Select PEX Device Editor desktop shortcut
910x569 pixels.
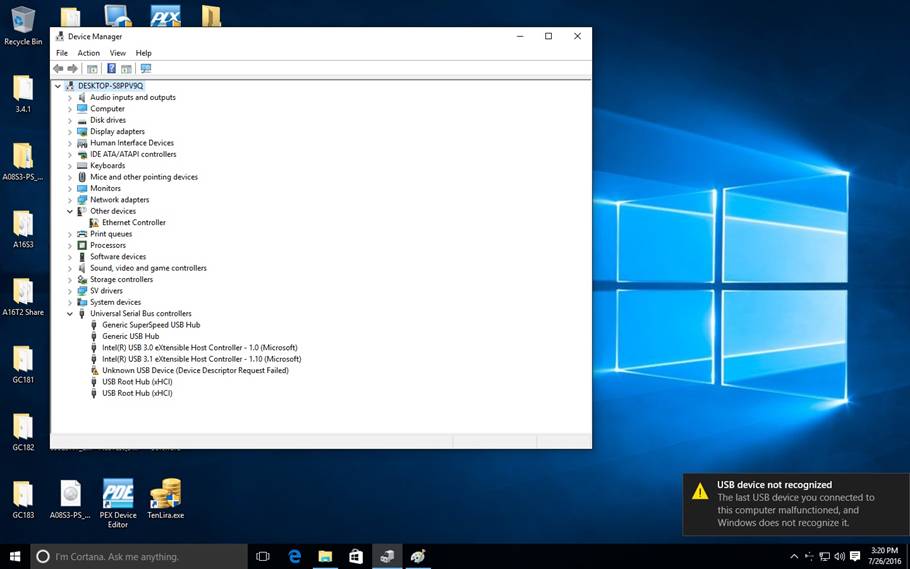tap(118, 503)
